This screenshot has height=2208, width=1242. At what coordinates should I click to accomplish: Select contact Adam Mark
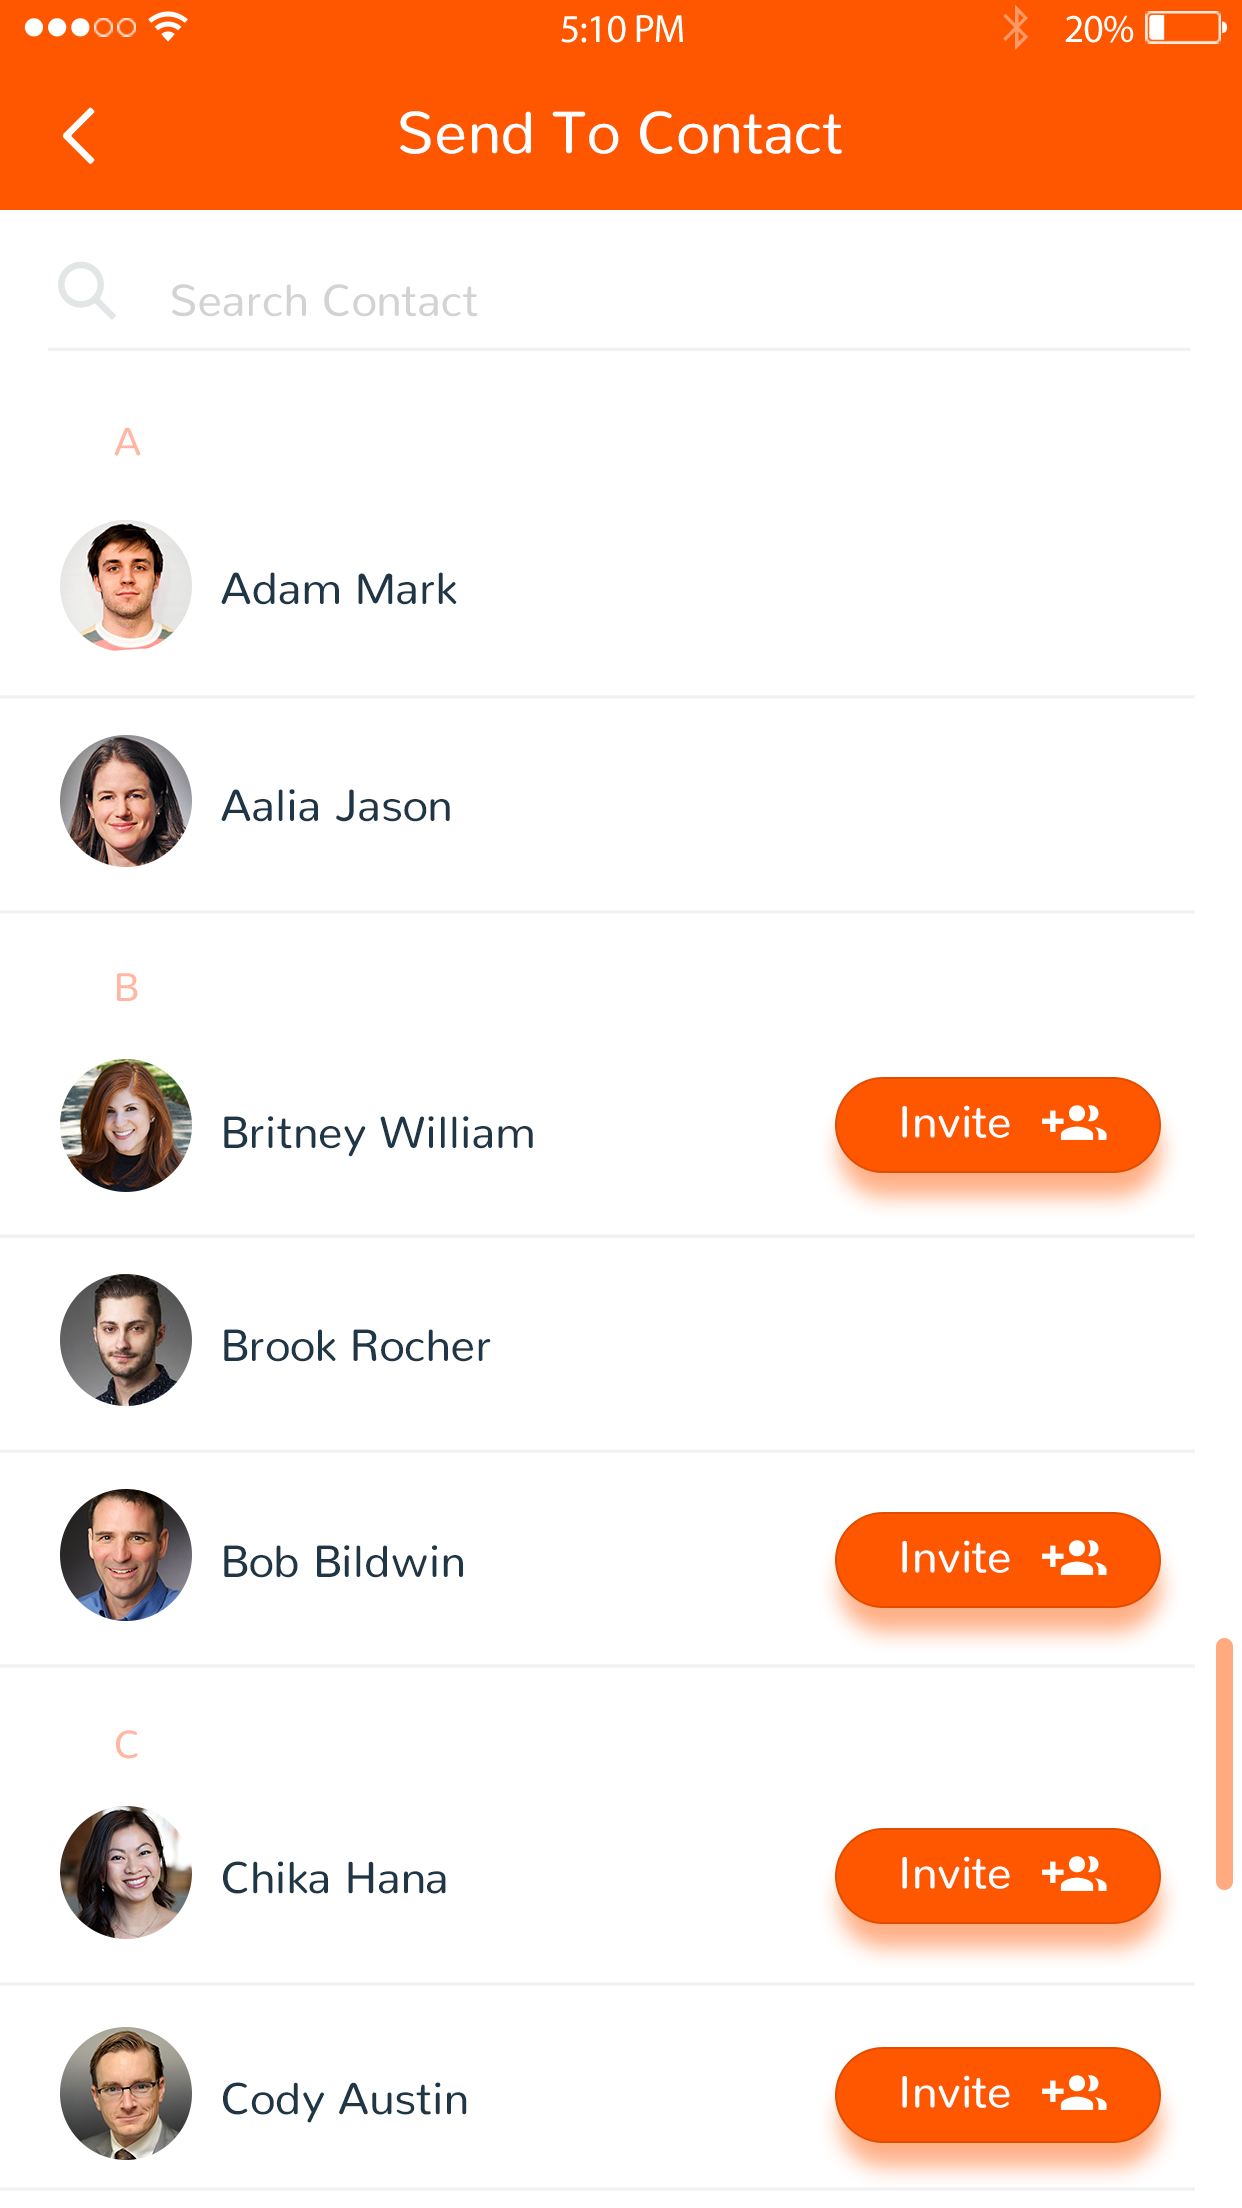point(597,588)
